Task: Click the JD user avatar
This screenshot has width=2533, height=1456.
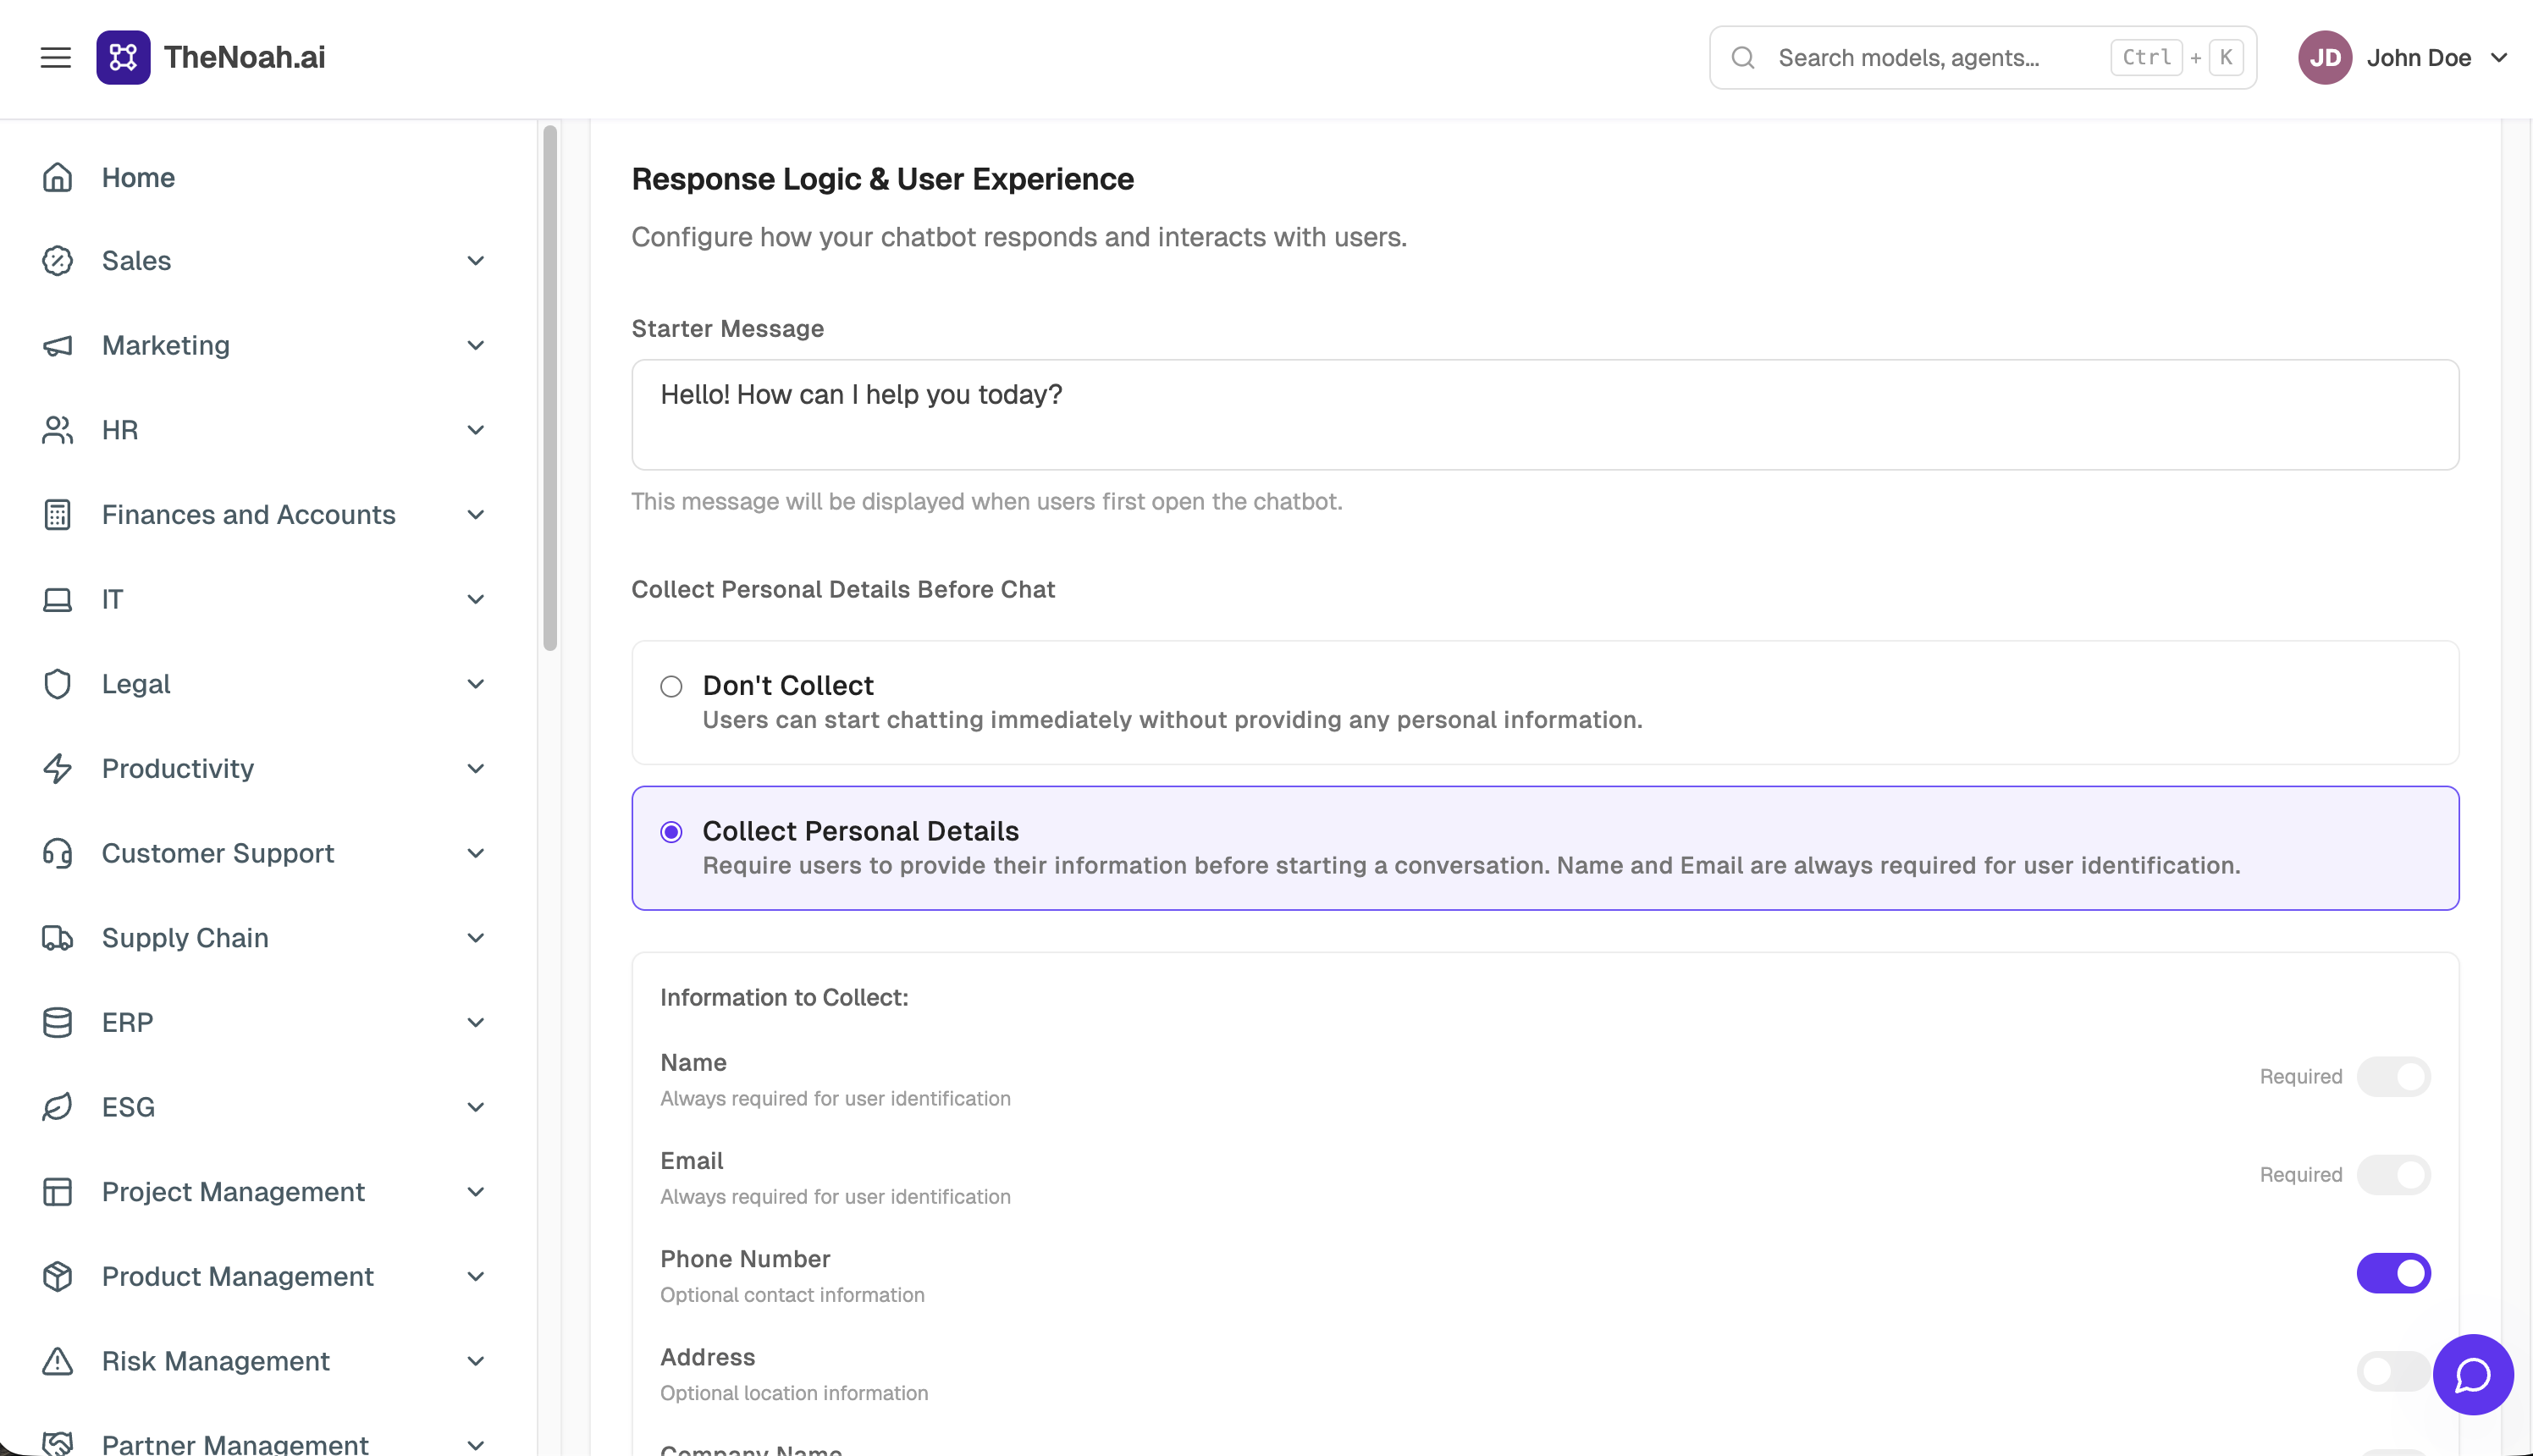Action: tap(2325, 58)
